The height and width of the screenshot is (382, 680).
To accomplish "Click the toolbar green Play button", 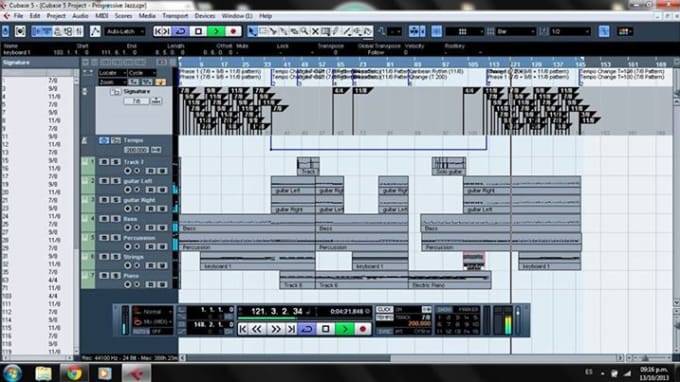I will point(216,31).
